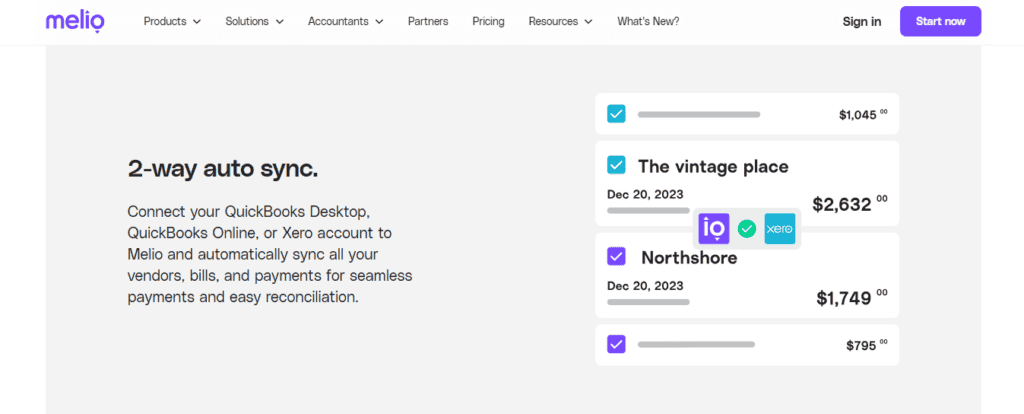Open What's New? in navigation
The height and width of the screenshot is (414, 1024).
(x=648, y=22)
